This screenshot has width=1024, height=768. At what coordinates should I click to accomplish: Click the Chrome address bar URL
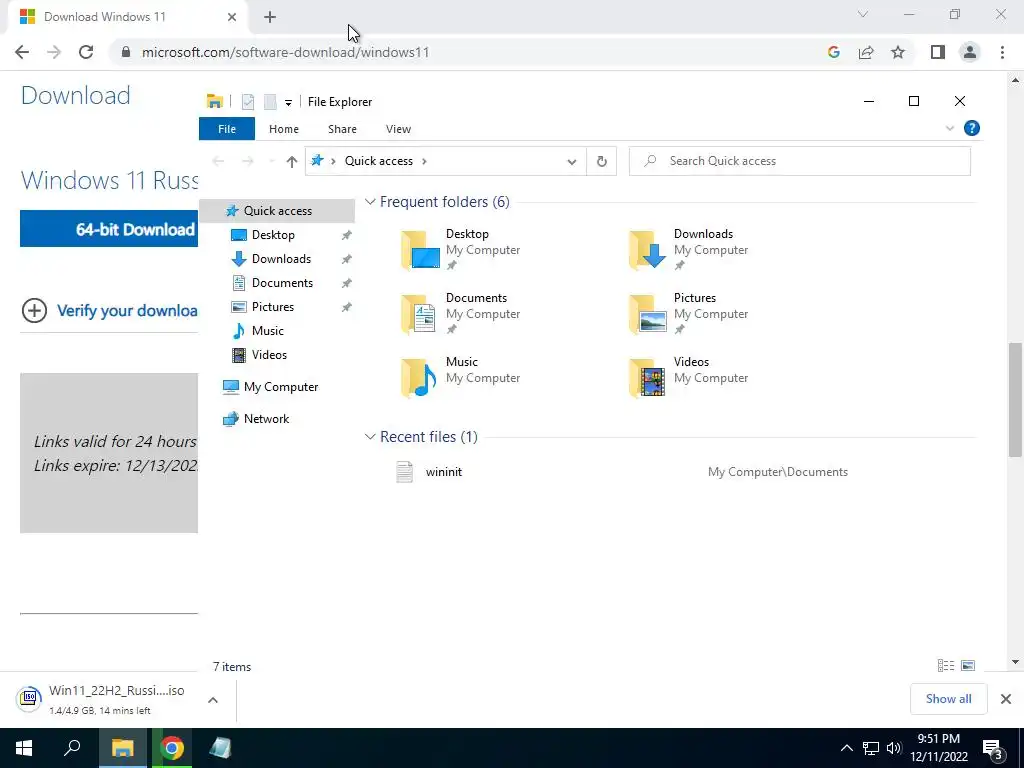(285, 52)
